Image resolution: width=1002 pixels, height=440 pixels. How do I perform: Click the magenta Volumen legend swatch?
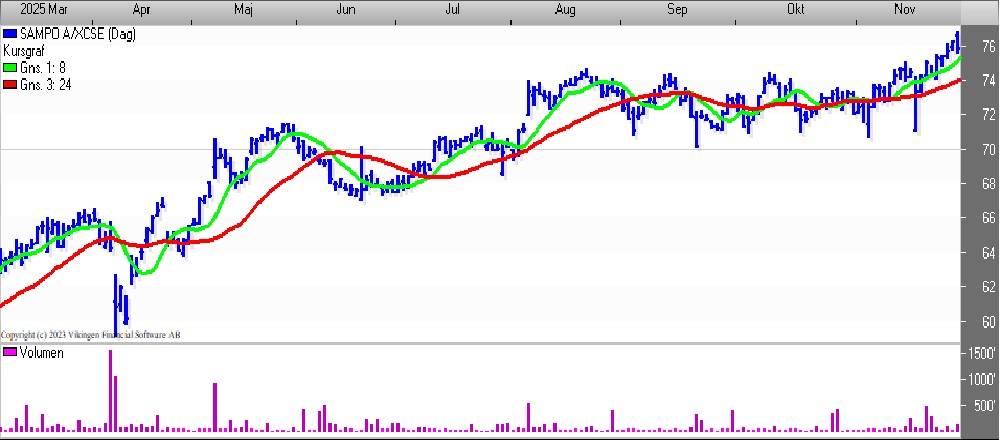[10, 353]
